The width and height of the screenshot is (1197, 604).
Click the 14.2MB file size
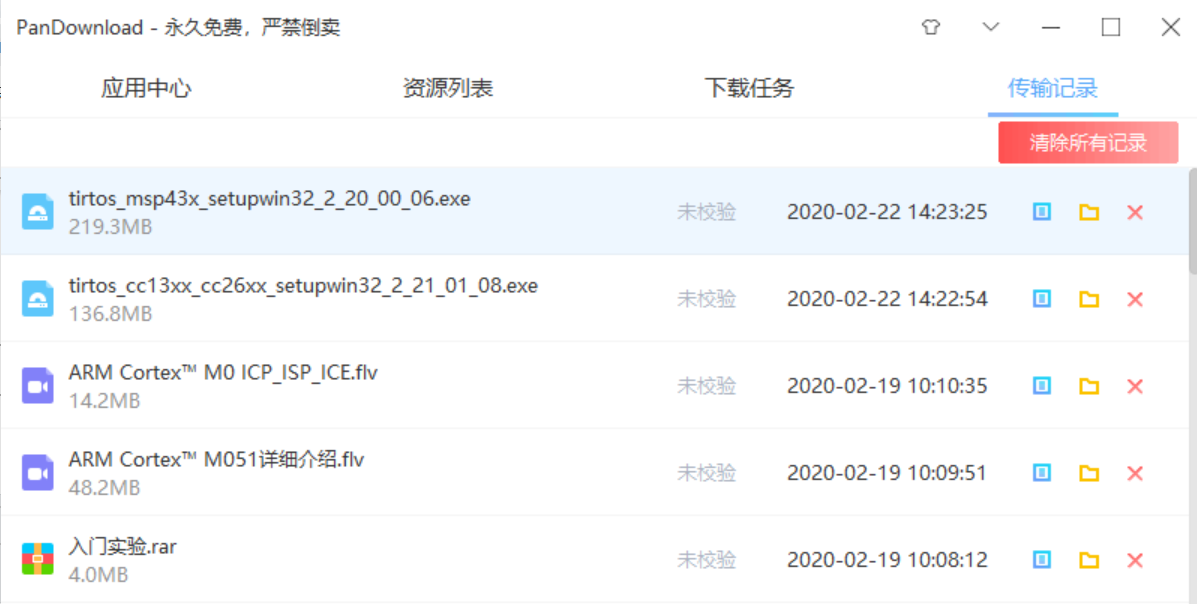tap(105, 401)
